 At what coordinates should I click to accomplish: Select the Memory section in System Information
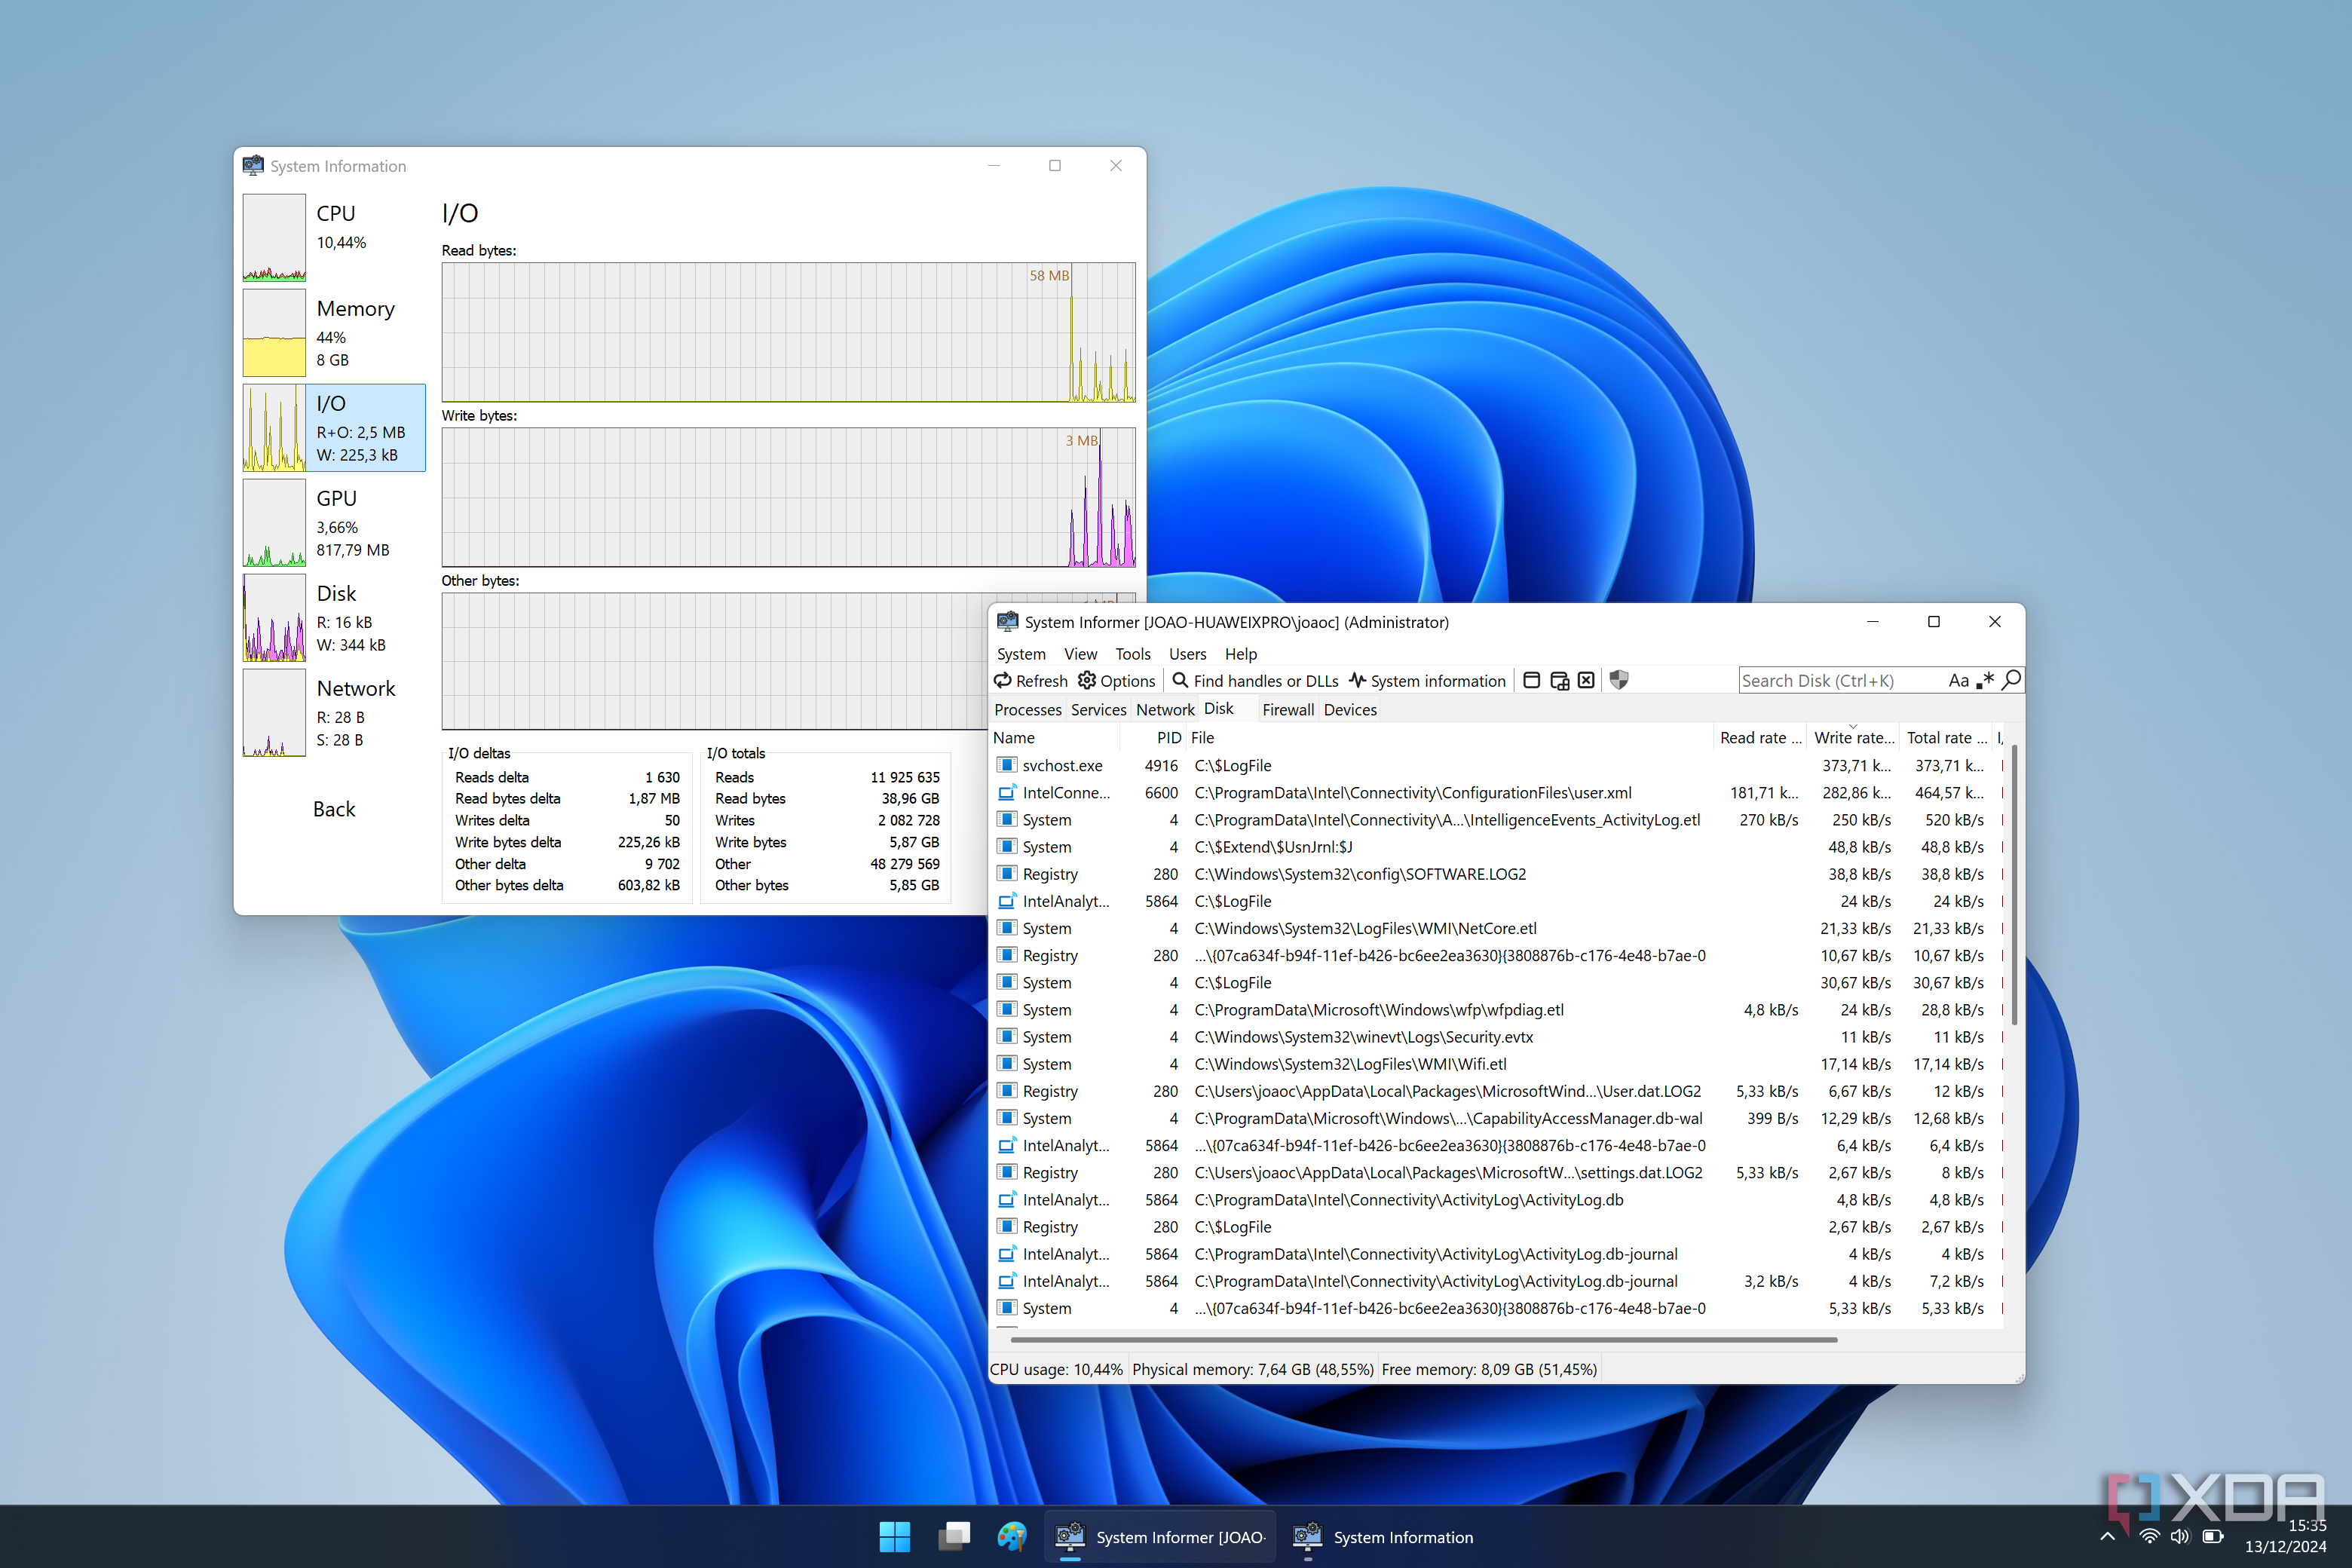pos(334,332)
